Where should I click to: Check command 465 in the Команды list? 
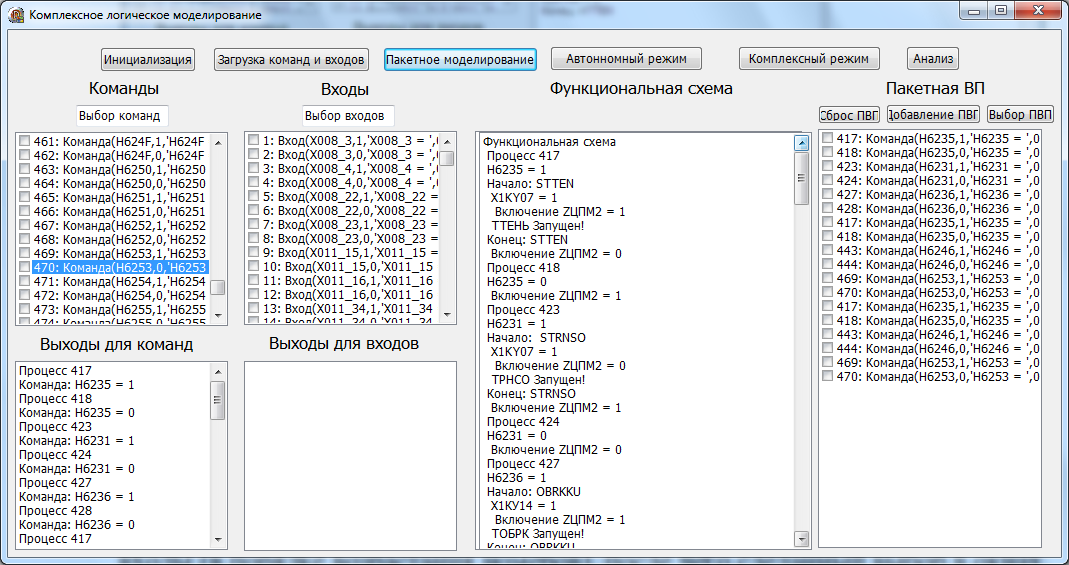[x=25, y=196]
